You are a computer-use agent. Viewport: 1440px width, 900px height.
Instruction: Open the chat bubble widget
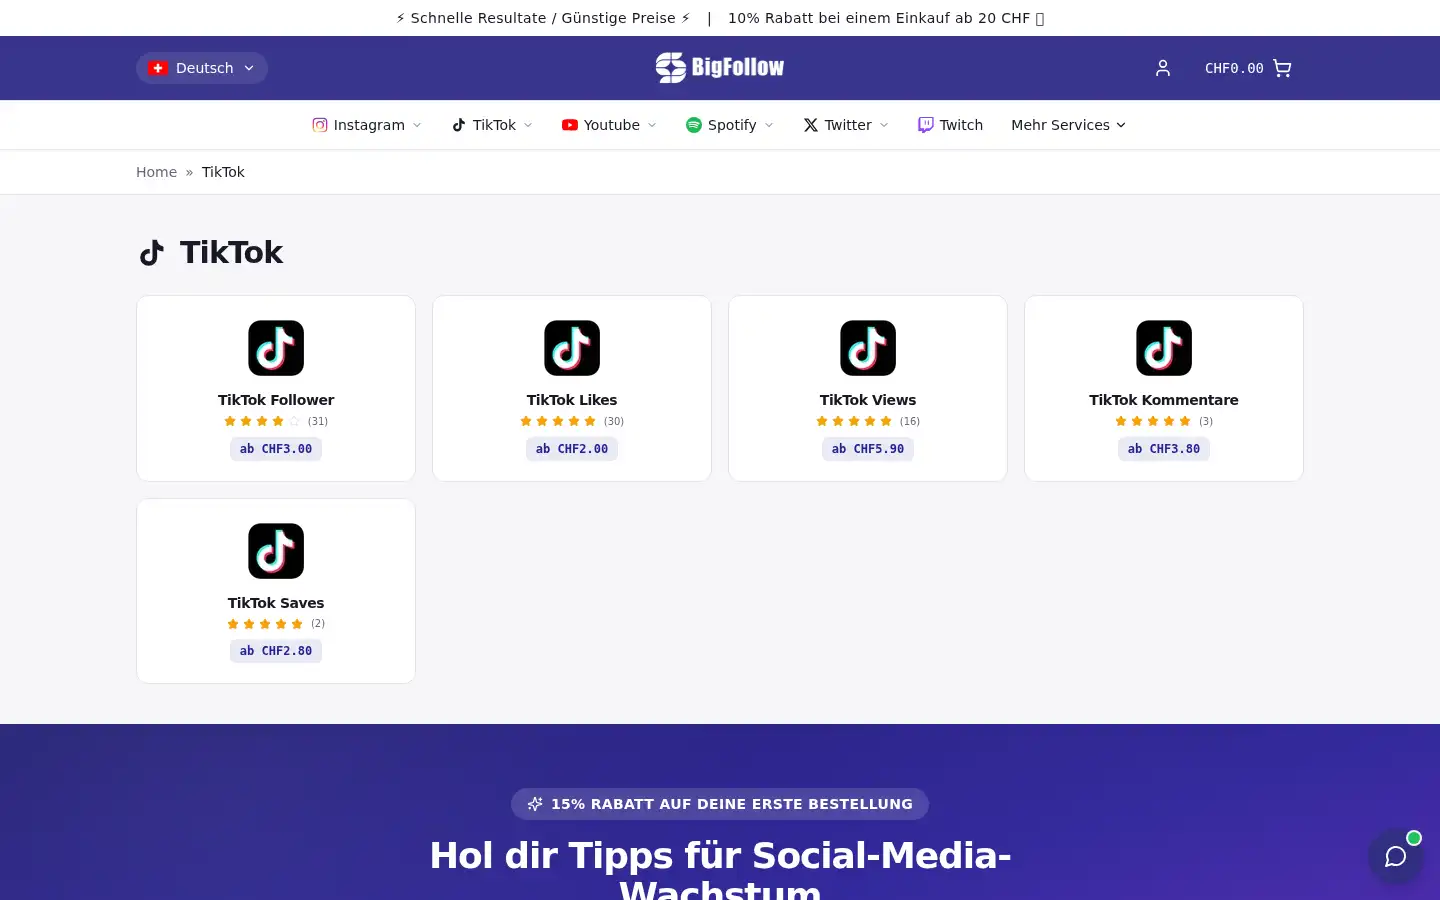pyautogui.click(x=1396, y=856)
